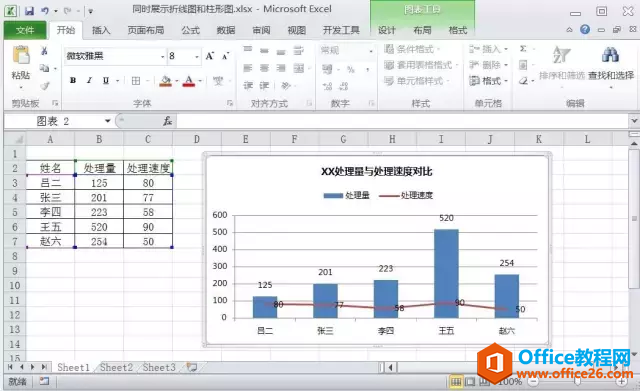Click the macro record icon in status bar

(44, 381)
